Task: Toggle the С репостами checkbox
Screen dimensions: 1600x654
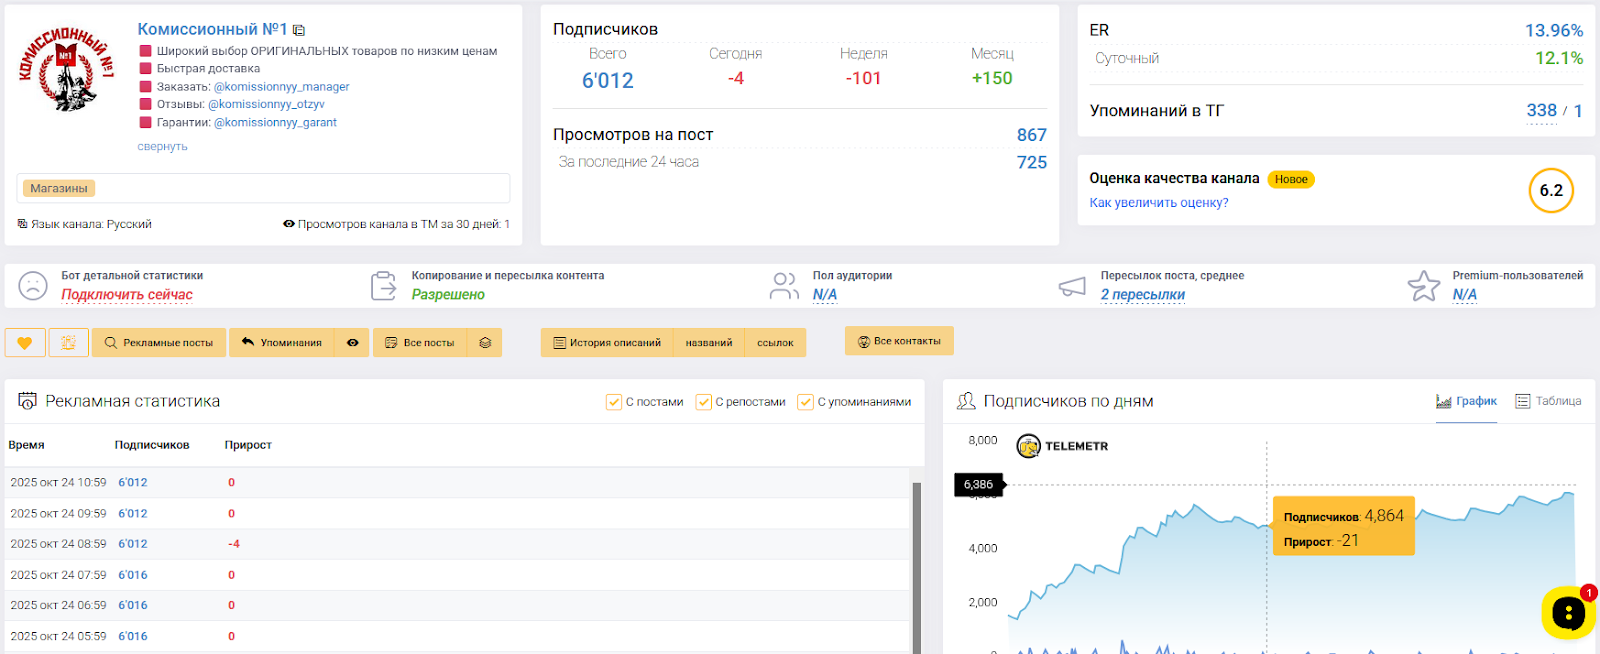Action: [704, 402]
